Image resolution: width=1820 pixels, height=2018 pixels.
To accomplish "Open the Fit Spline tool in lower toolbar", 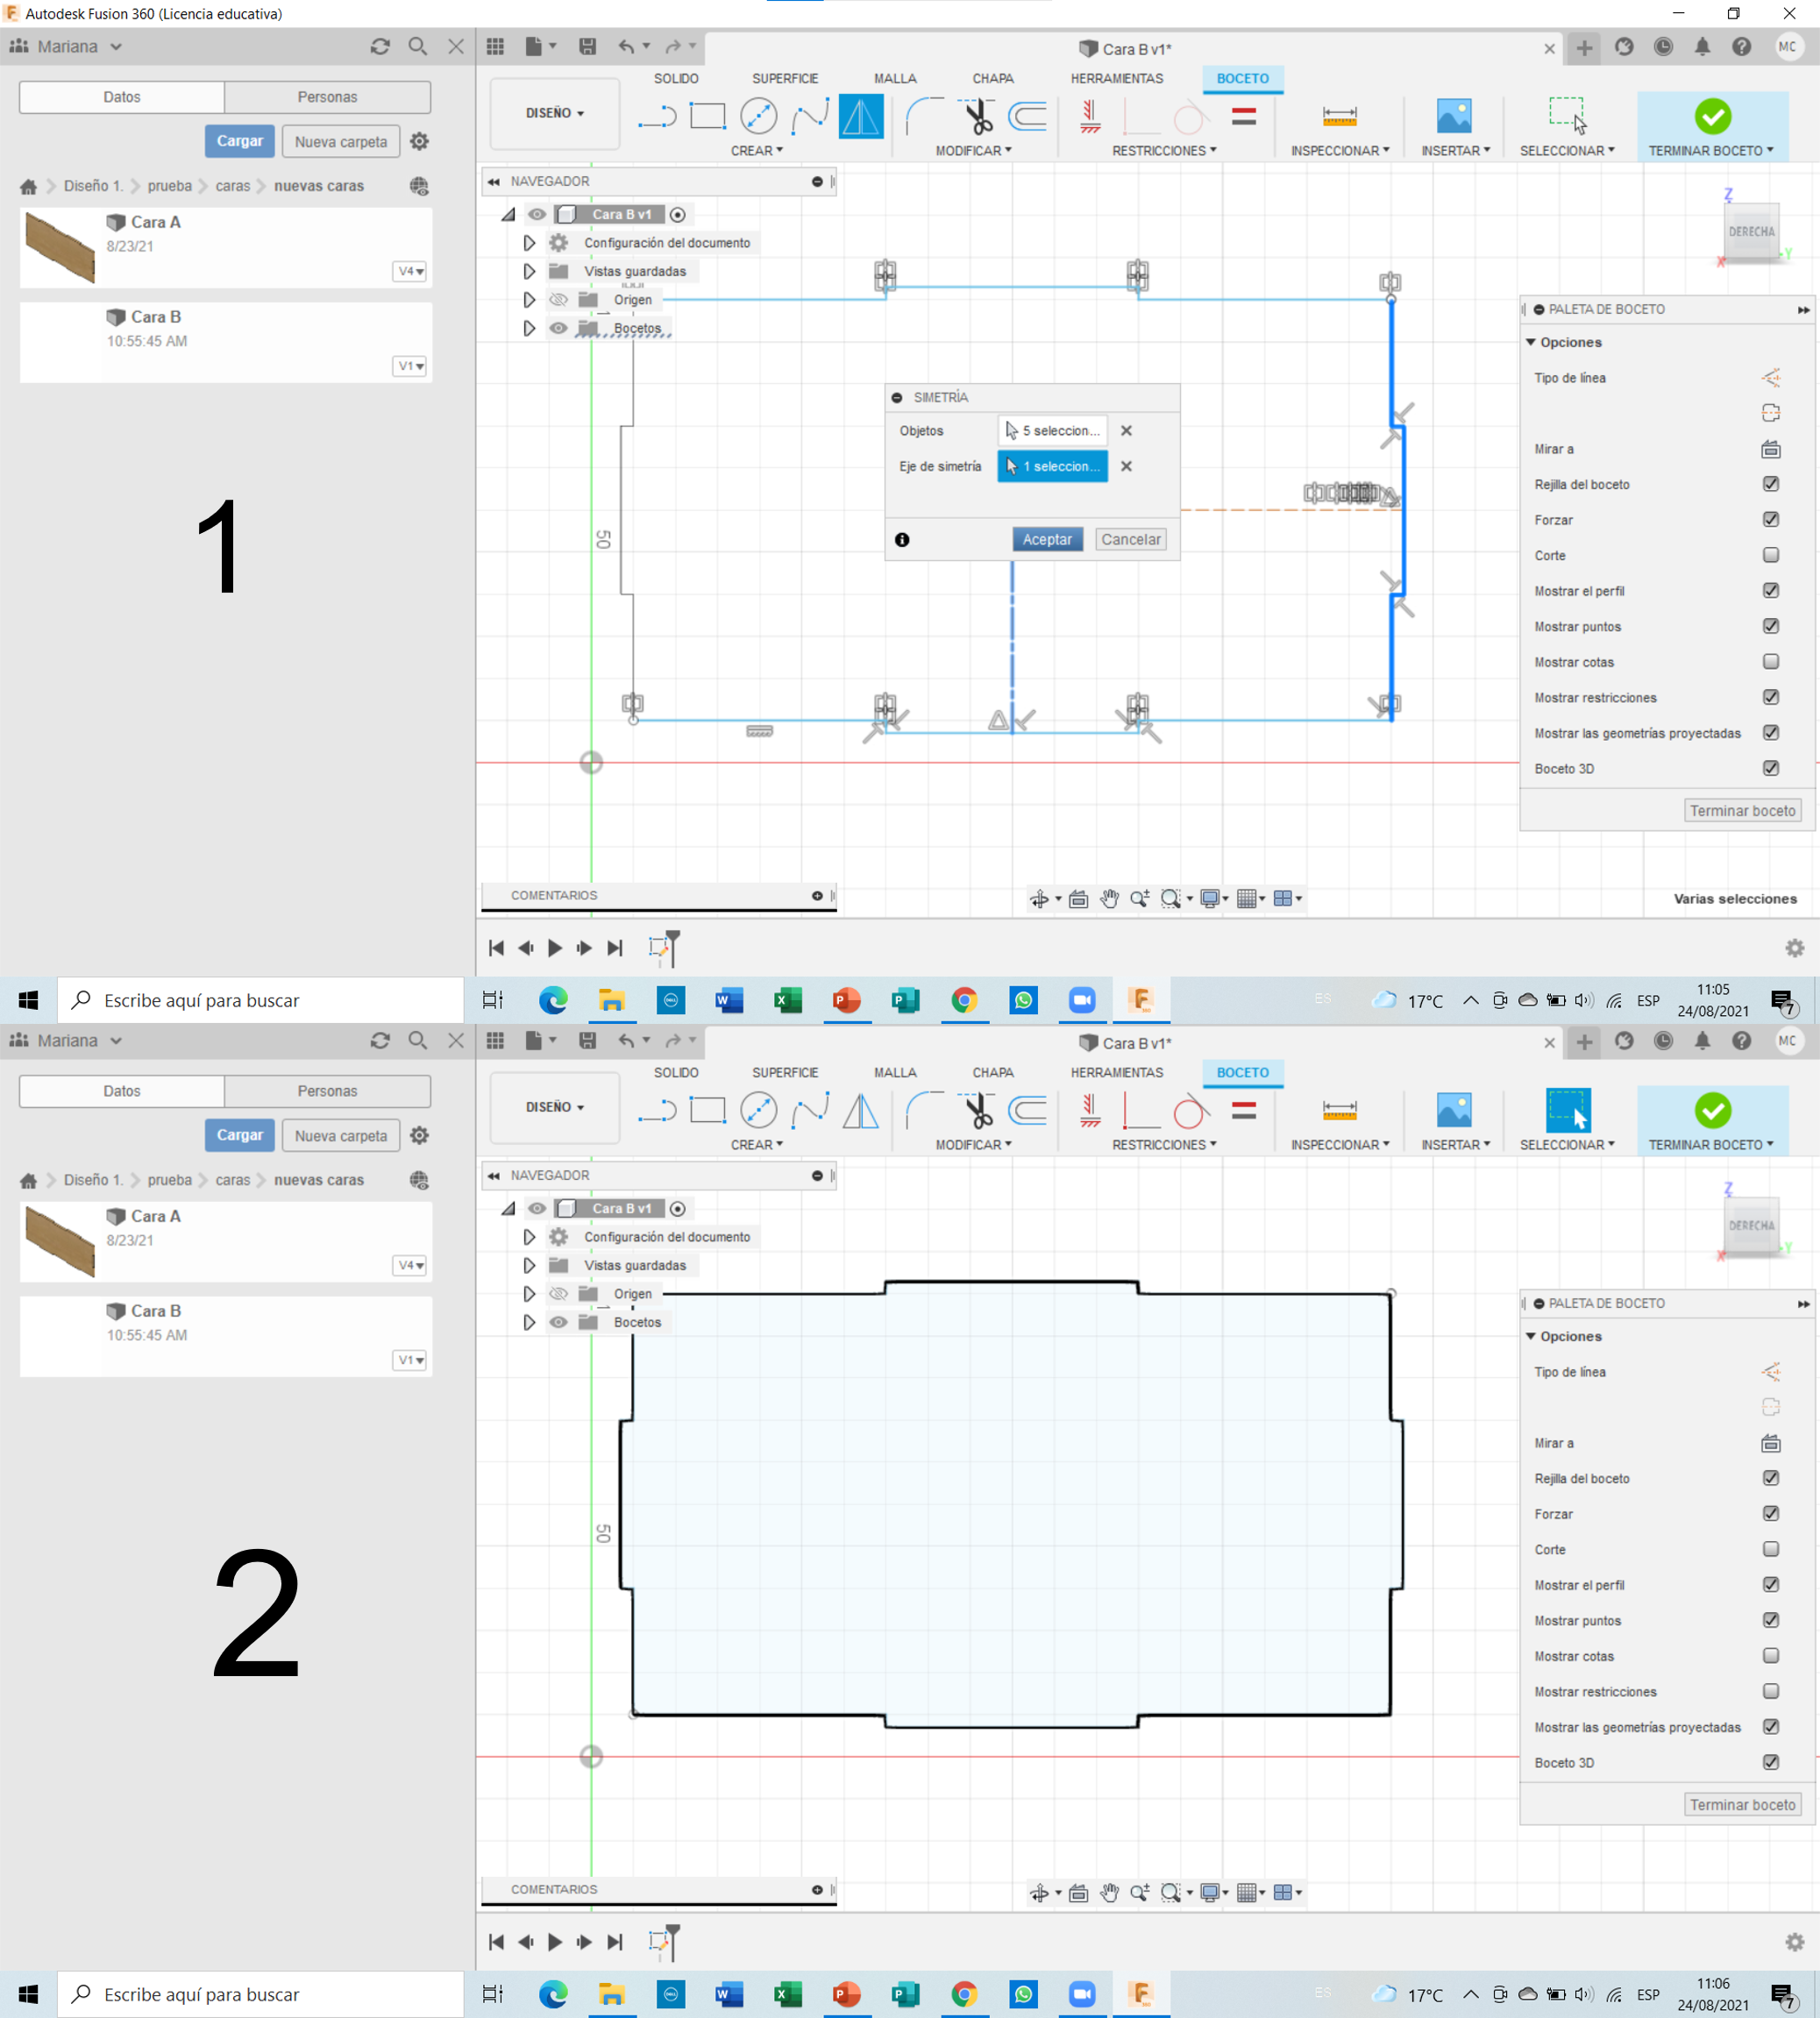I will pos(809,1111).
